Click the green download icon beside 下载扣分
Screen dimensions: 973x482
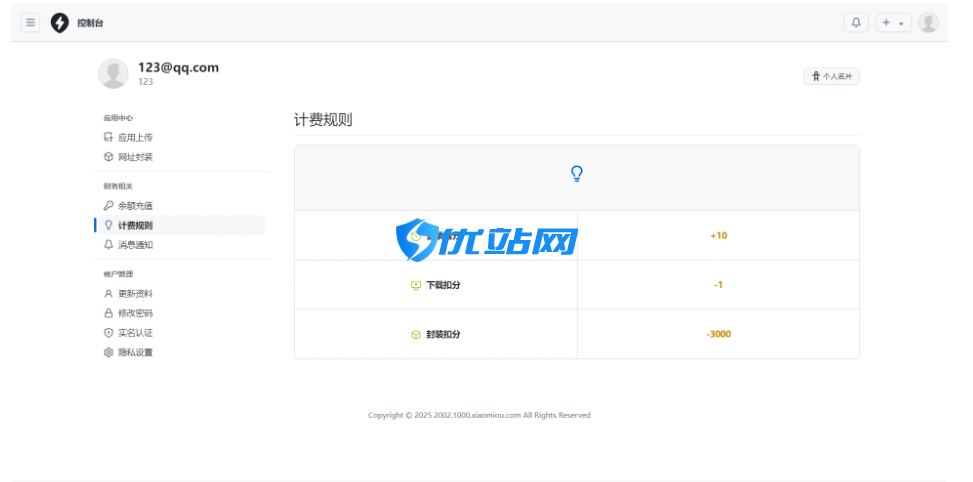416,285
